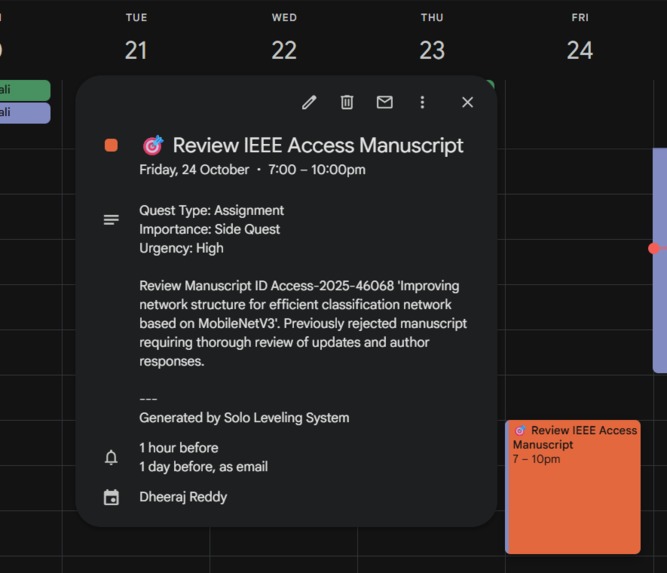Click the bell reminder icon
Viewport: 667px width, 573px height.
coord(111,457)
